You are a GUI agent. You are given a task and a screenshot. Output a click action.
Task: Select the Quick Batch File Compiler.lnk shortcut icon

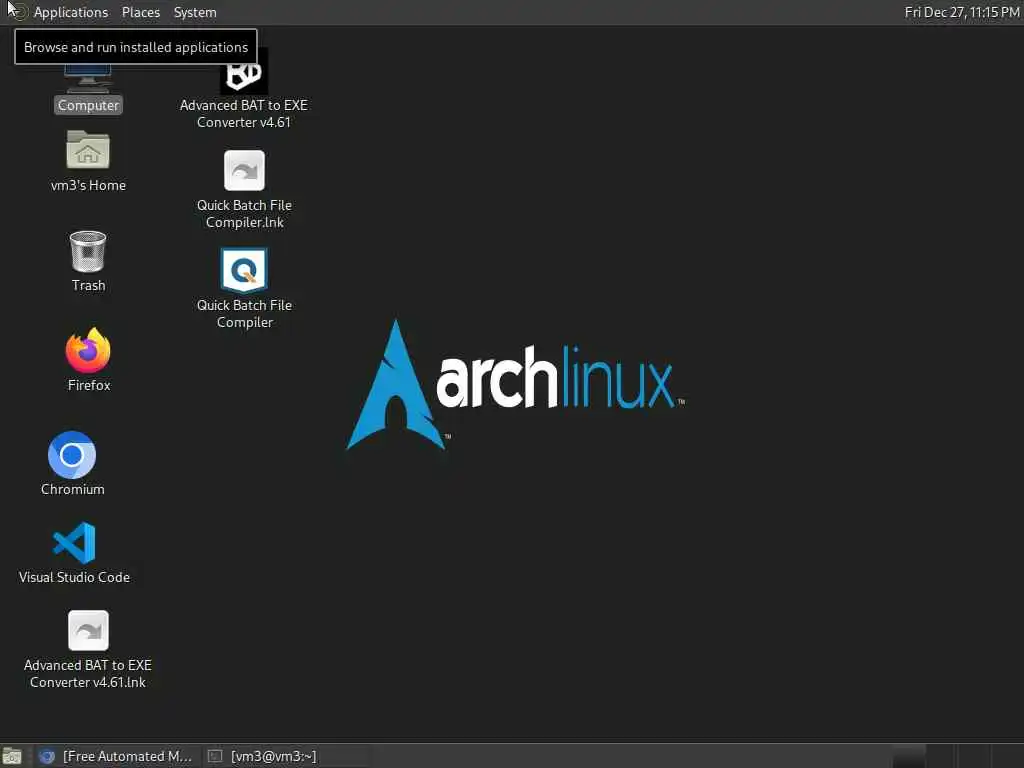[244, 170]
